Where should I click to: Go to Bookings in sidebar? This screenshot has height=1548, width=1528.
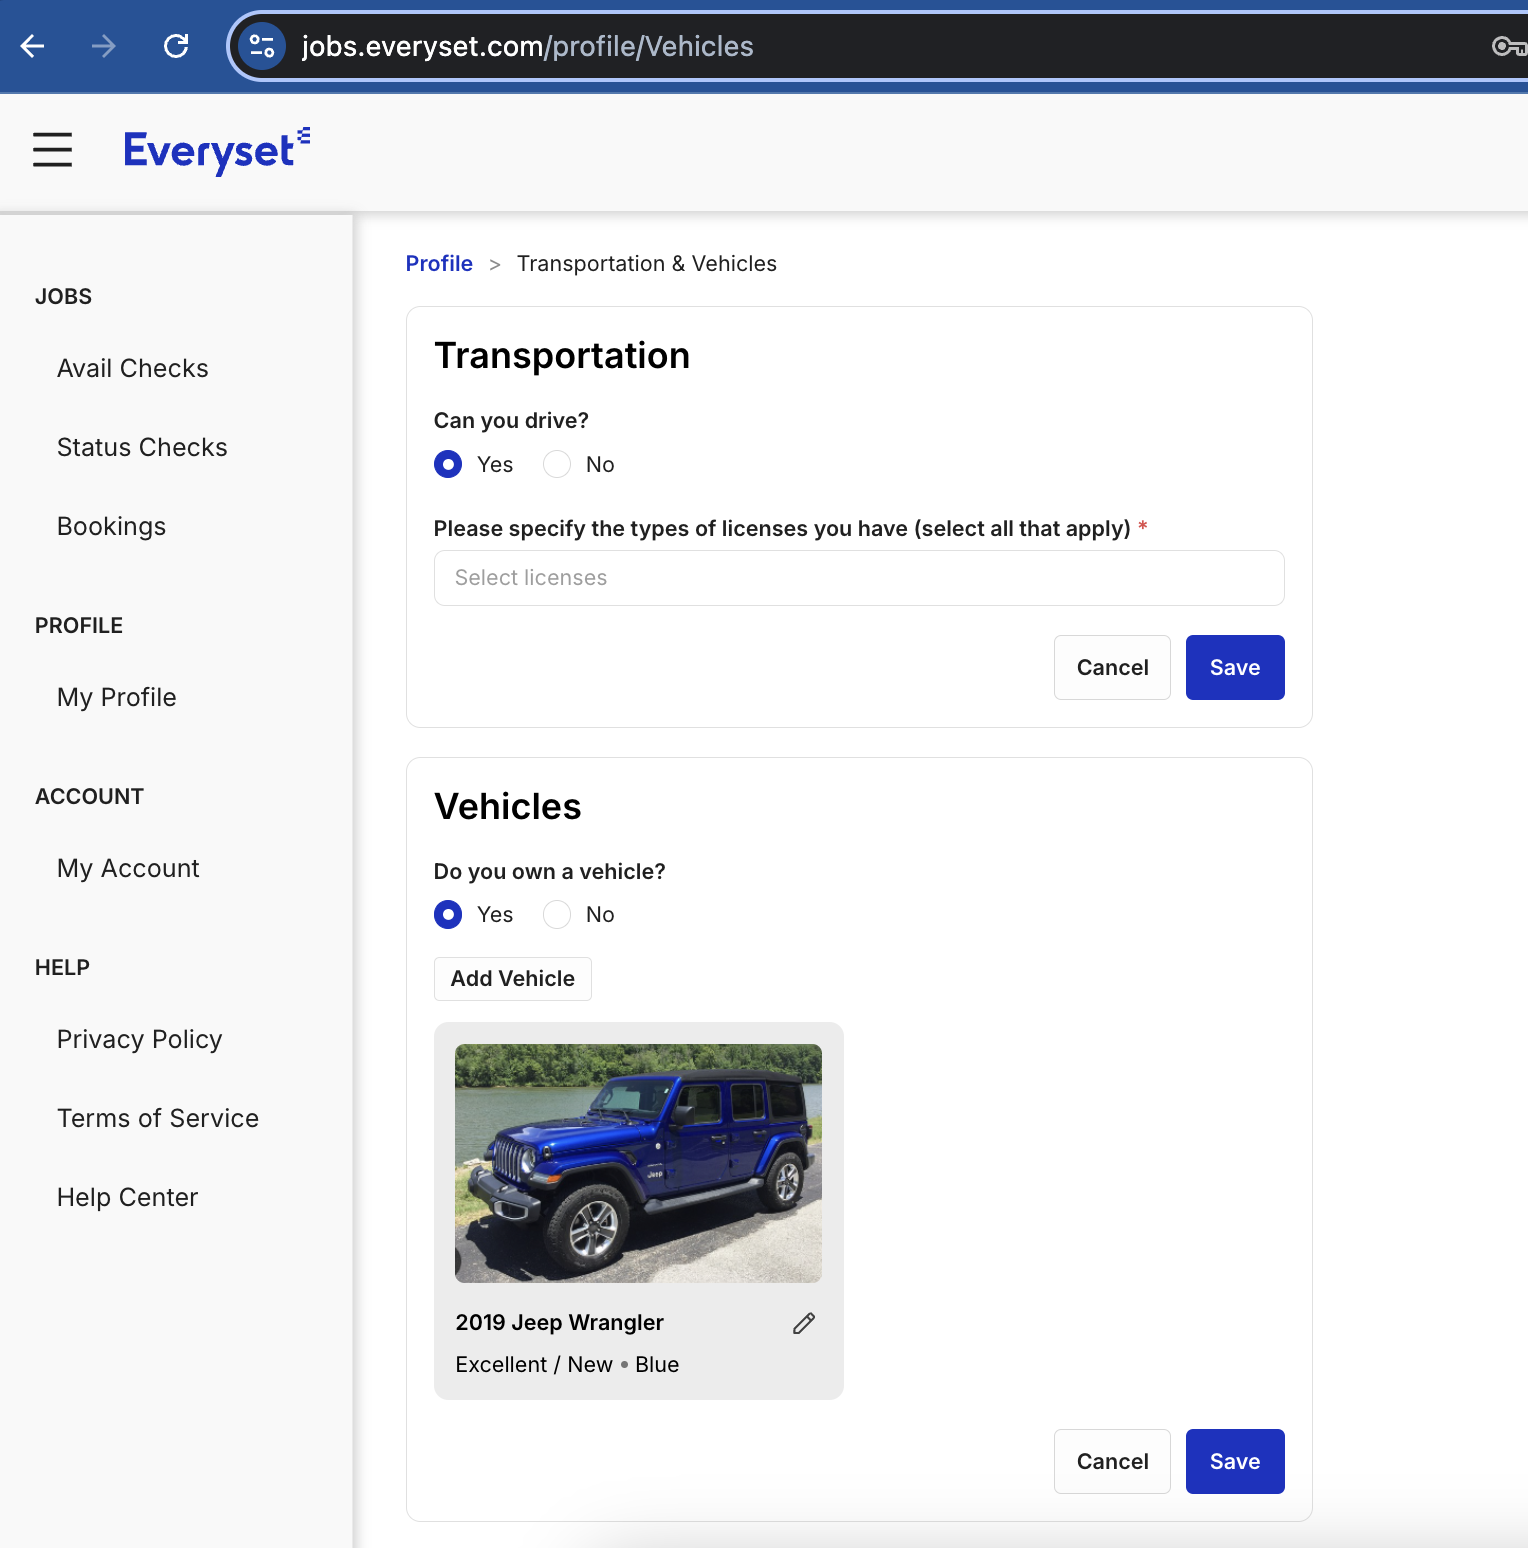(x=112, y=527)
